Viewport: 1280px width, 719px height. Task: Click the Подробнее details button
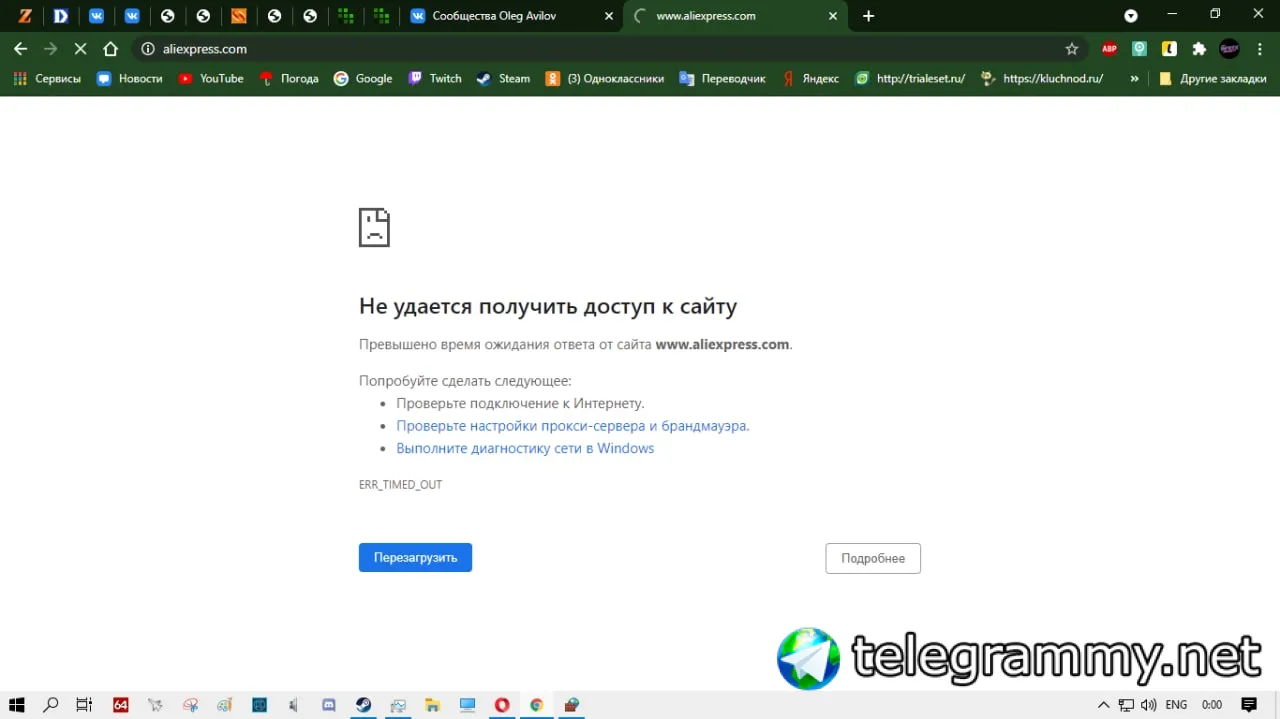(x=873, y=558)
